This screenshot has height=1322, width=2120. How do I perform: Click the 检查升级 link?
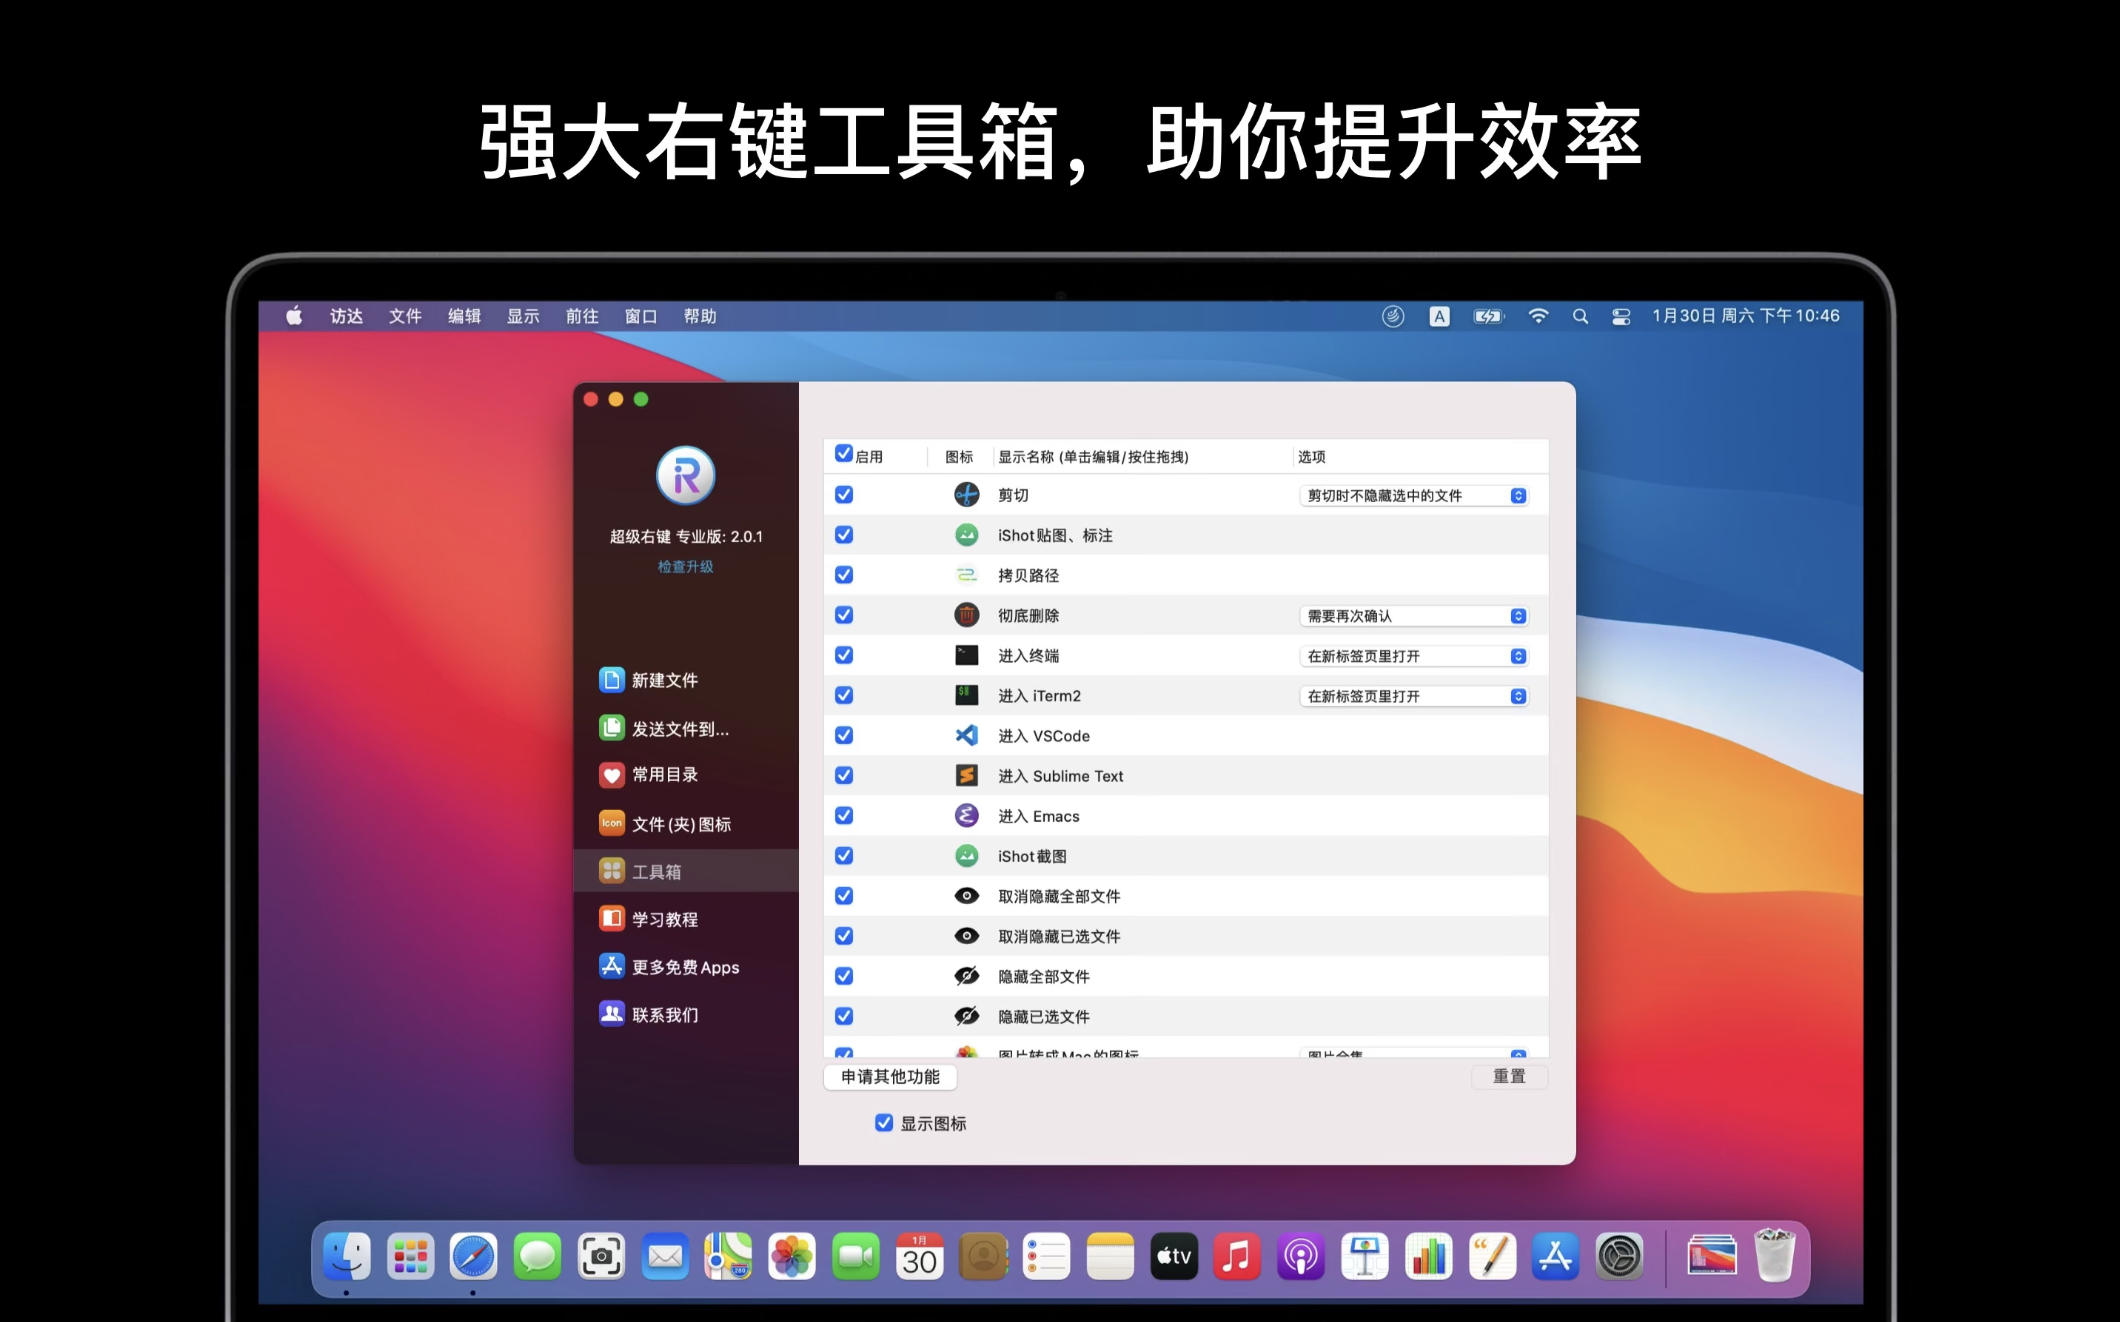tap(685, 567)
